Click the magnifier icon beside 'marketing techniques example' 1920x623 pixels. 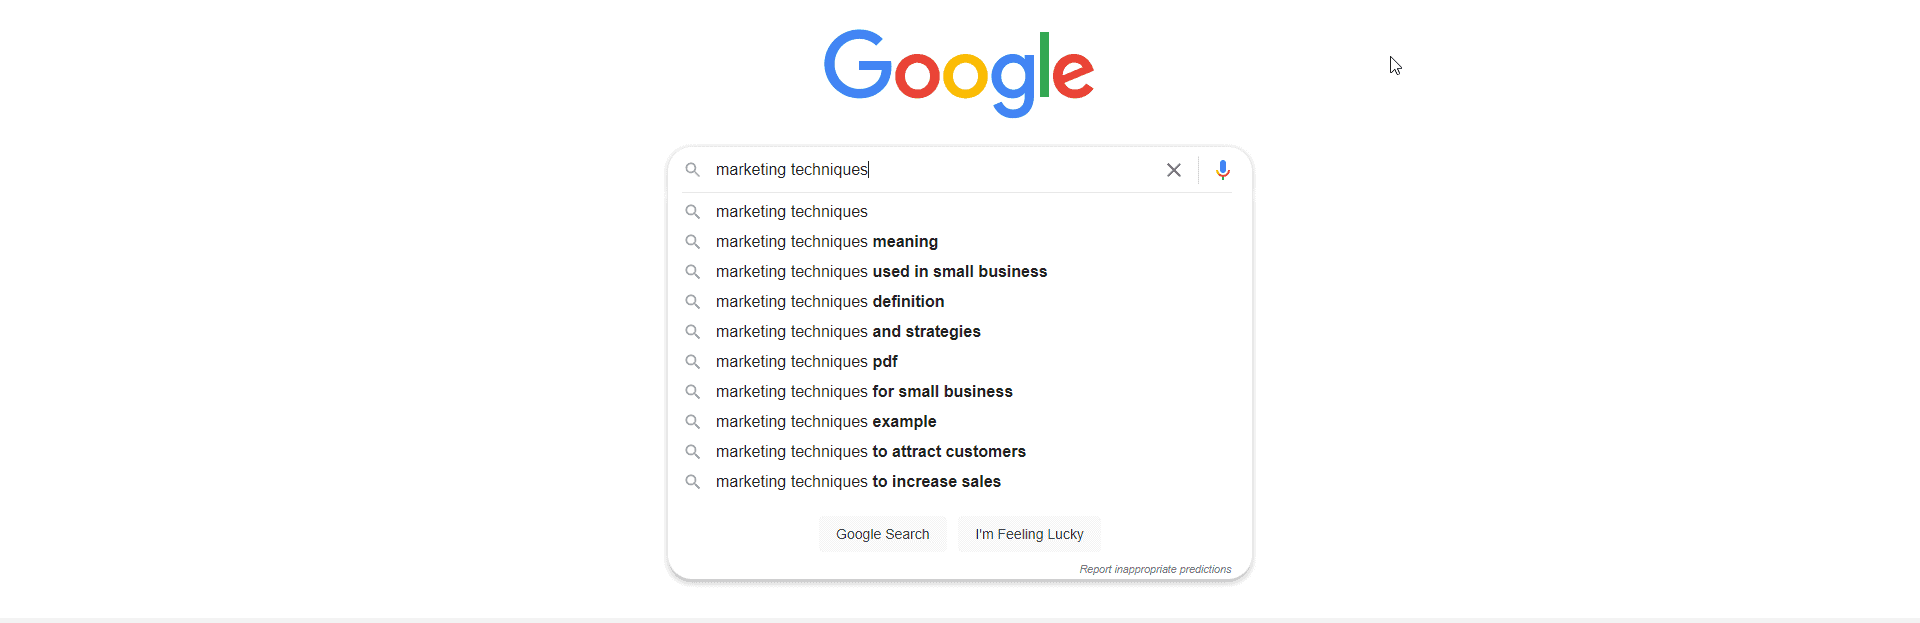click(692, 421)
